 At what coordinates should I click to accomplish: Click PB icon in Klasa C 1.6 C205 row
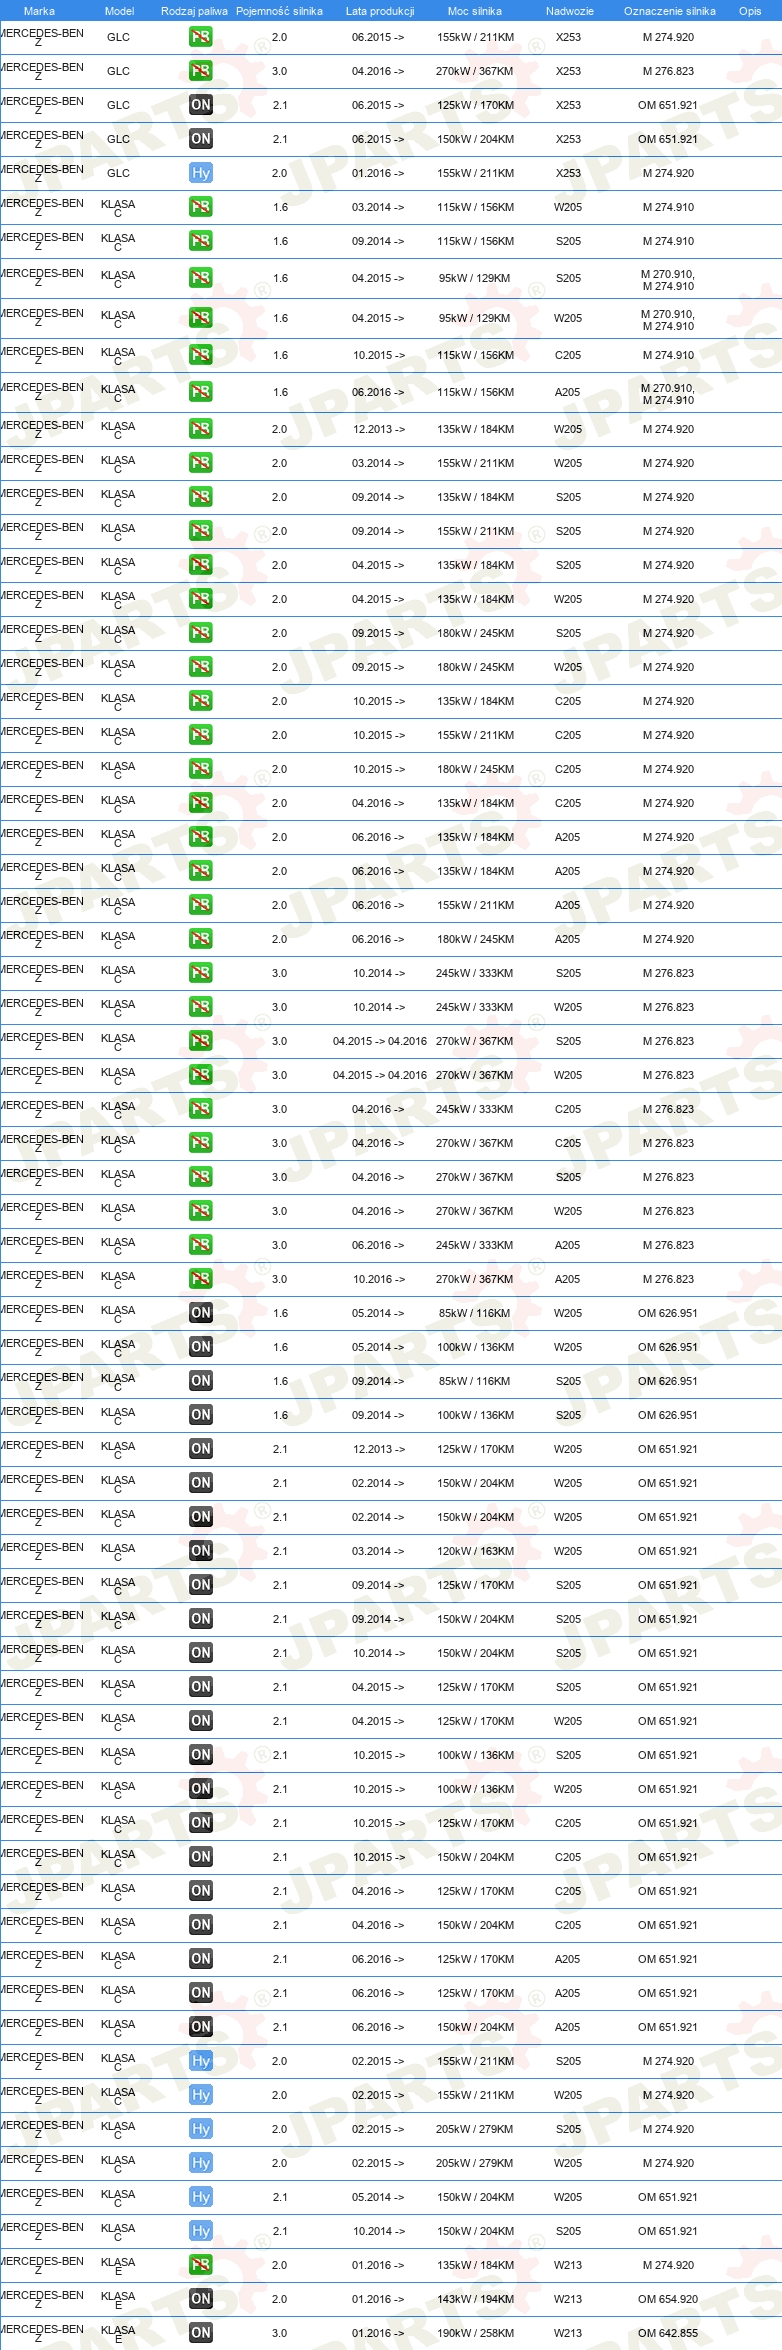point(201,355)
